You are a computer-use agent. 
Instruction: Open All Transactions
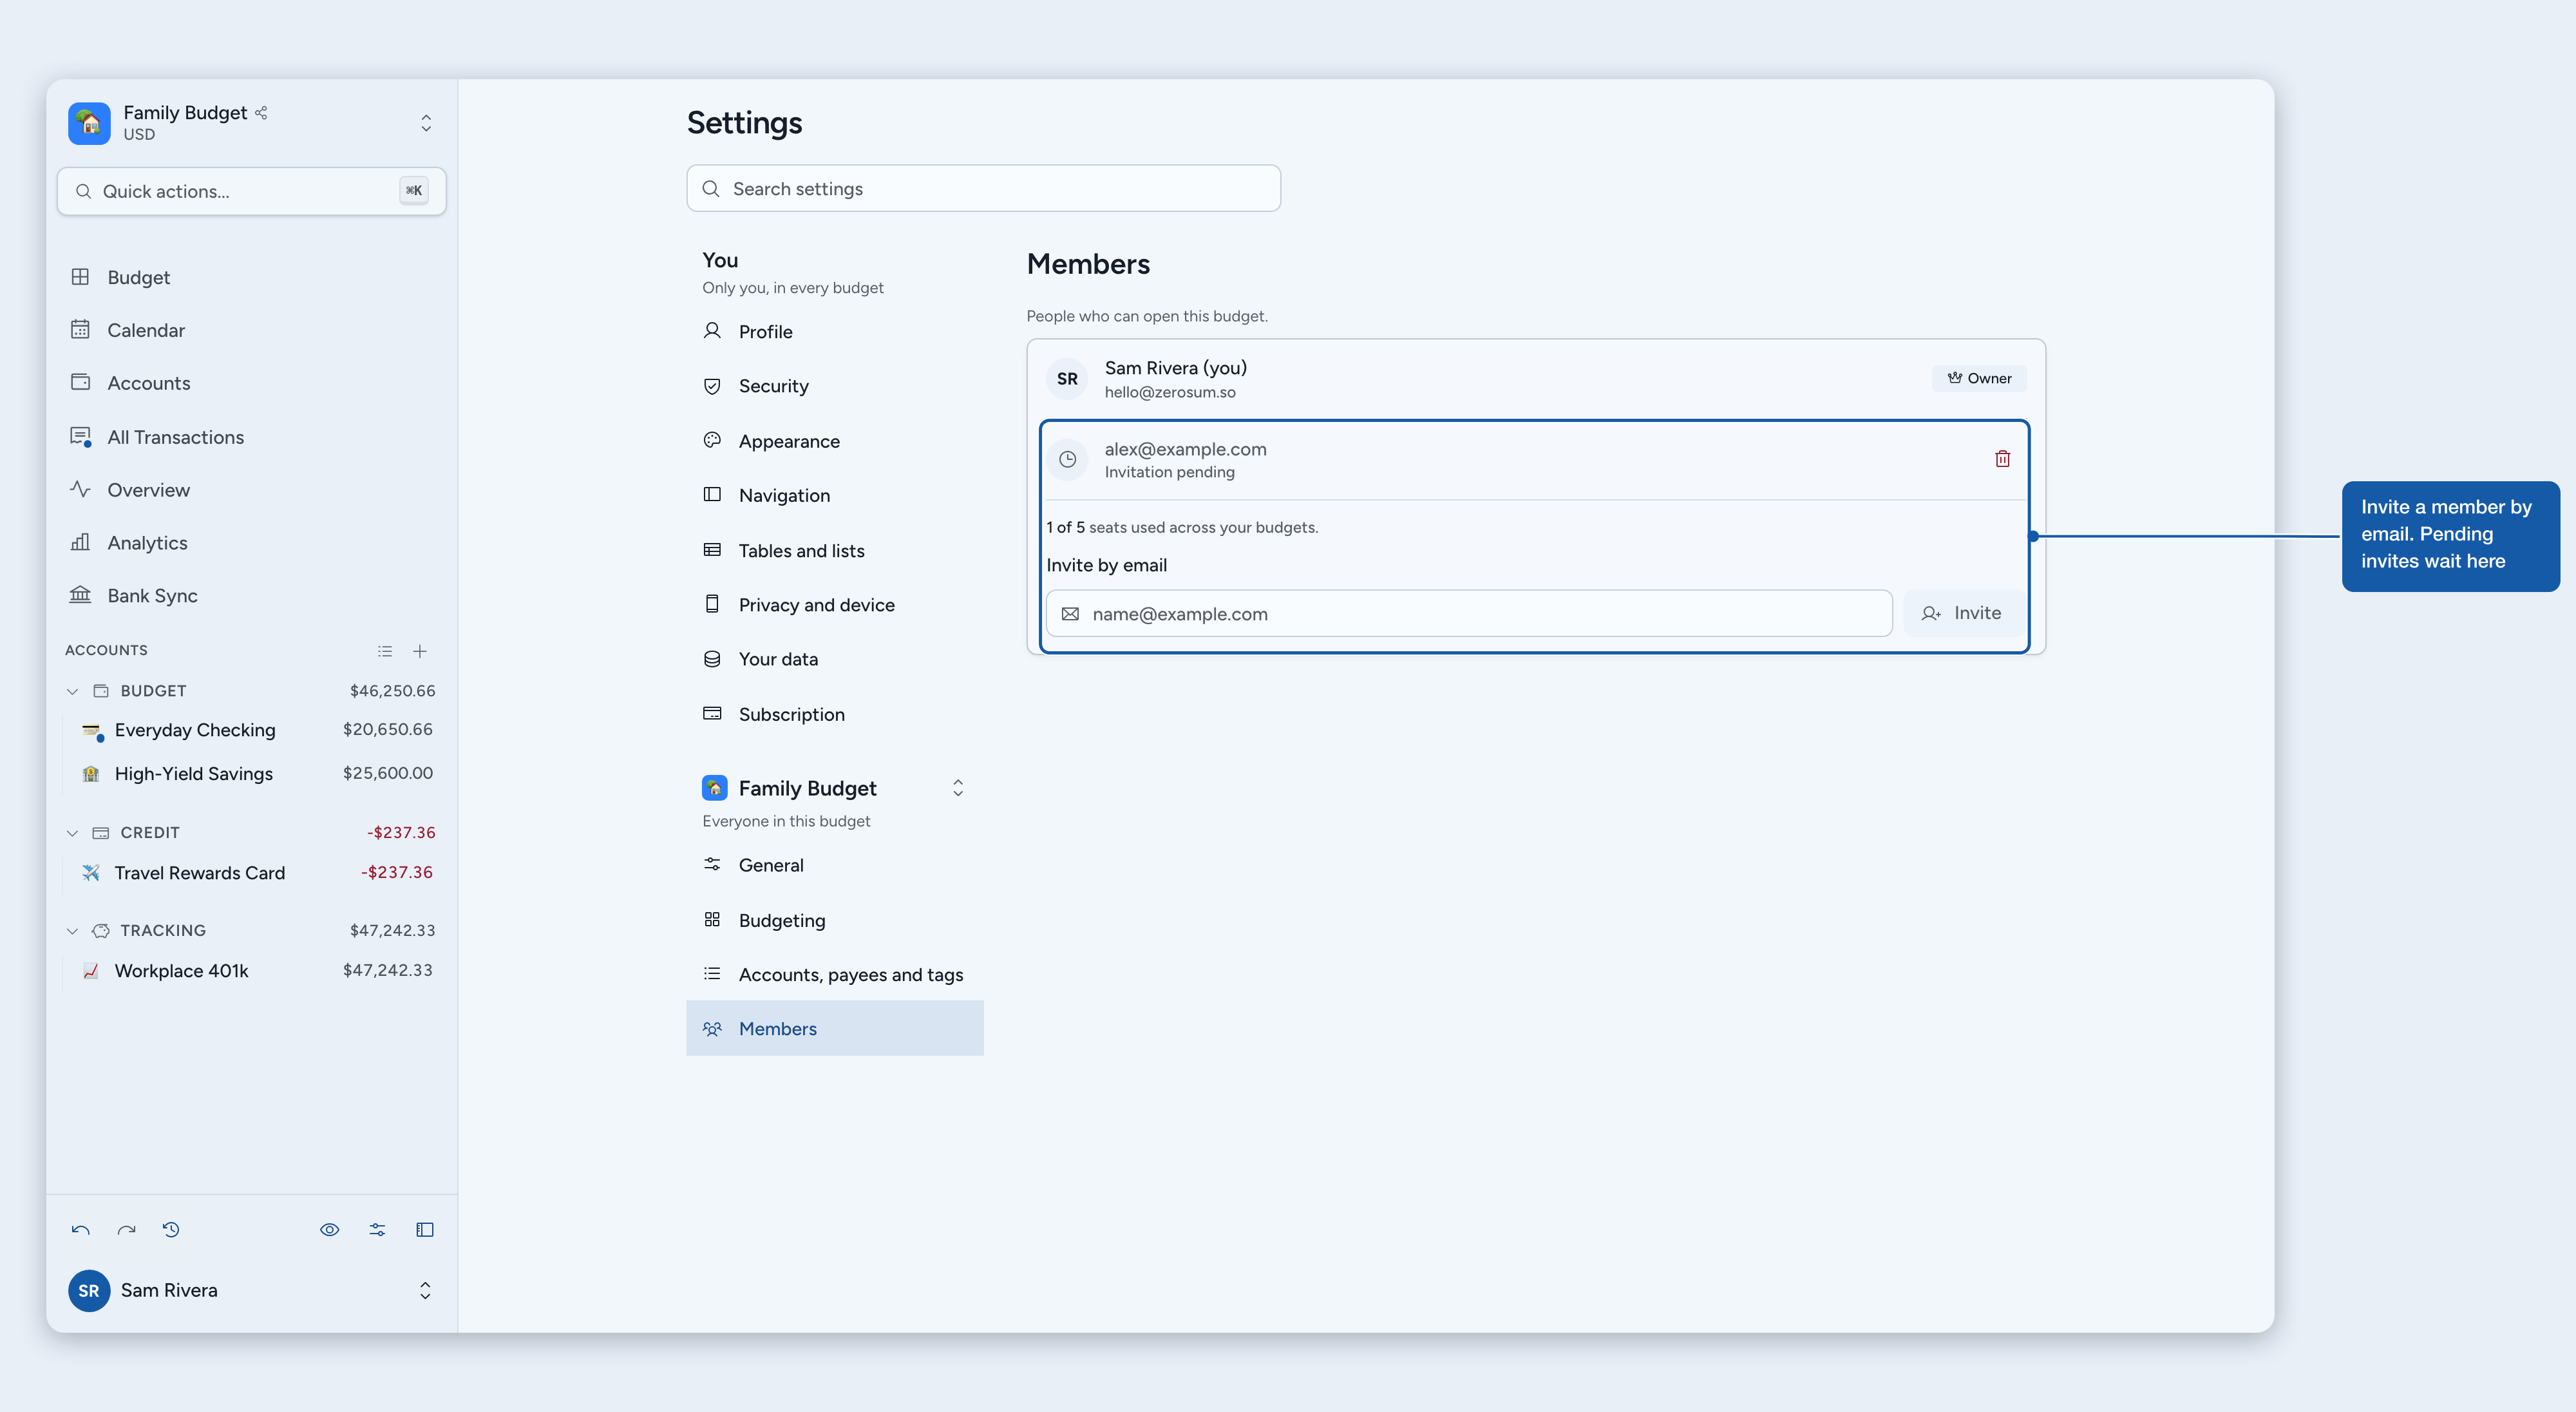click(x=252, y=437)
